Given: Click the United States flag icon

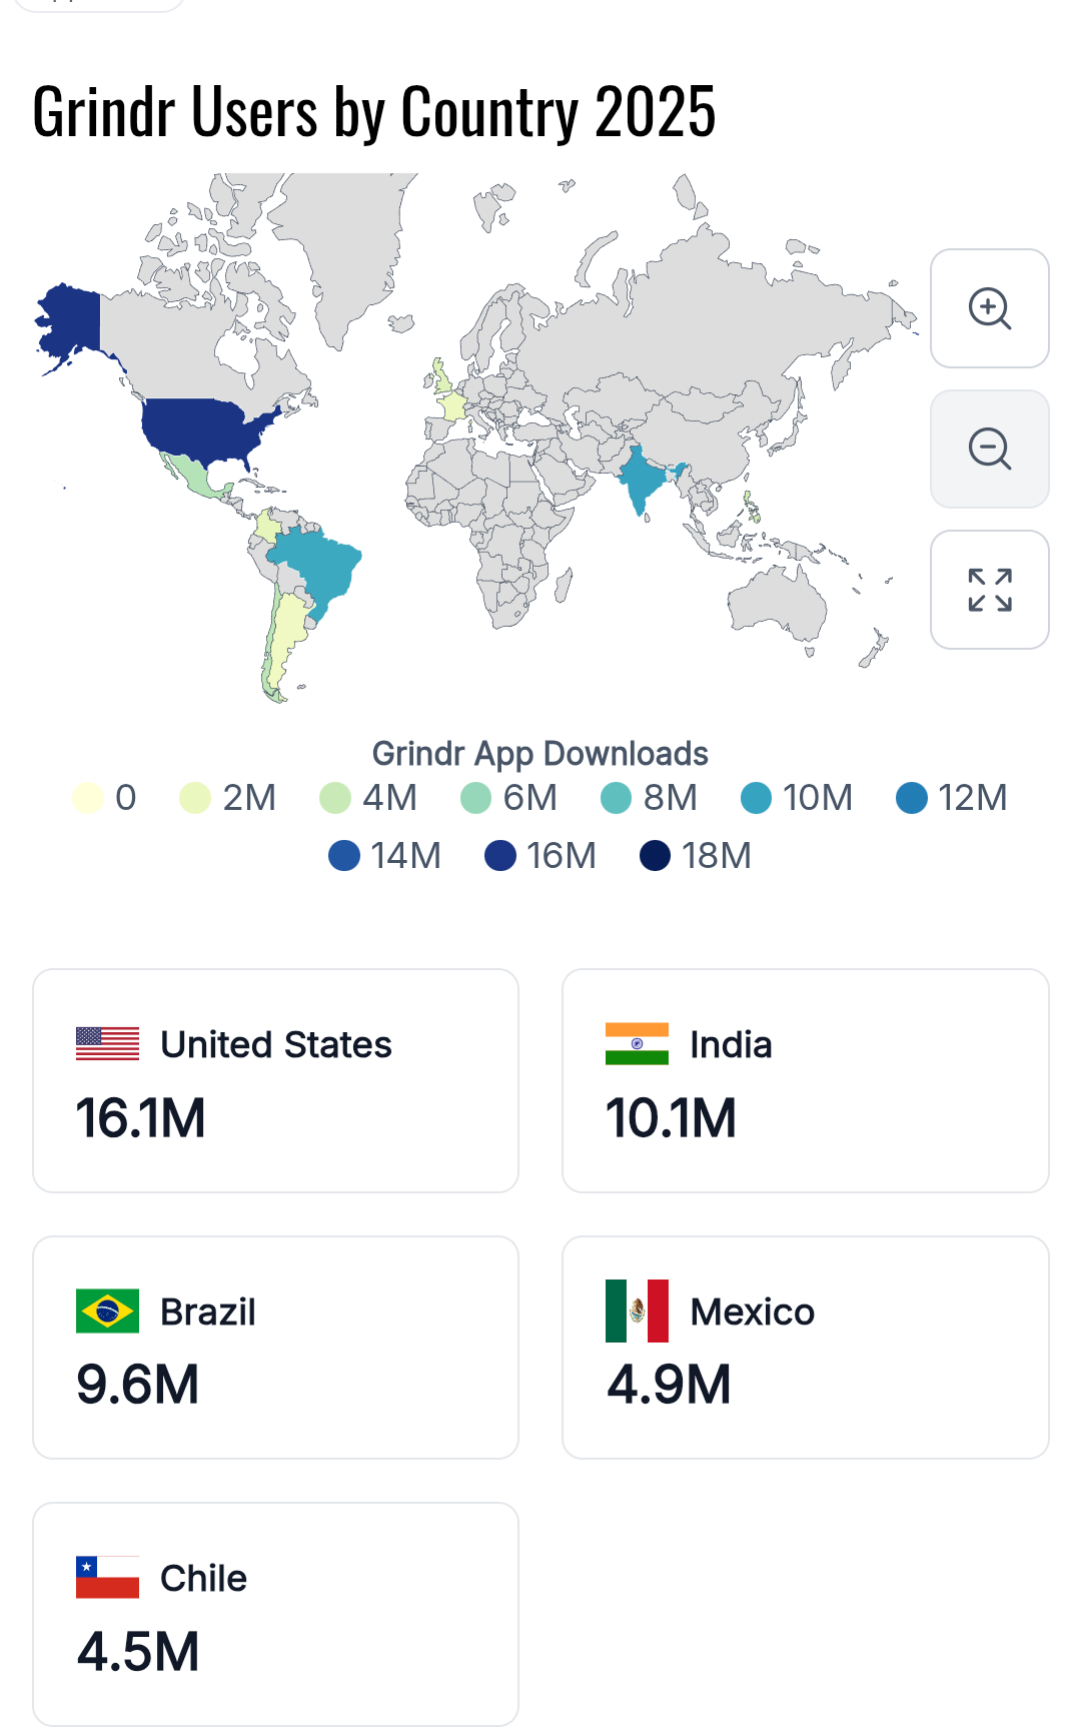Looking at the screenshot, I should coord(107,1044).
